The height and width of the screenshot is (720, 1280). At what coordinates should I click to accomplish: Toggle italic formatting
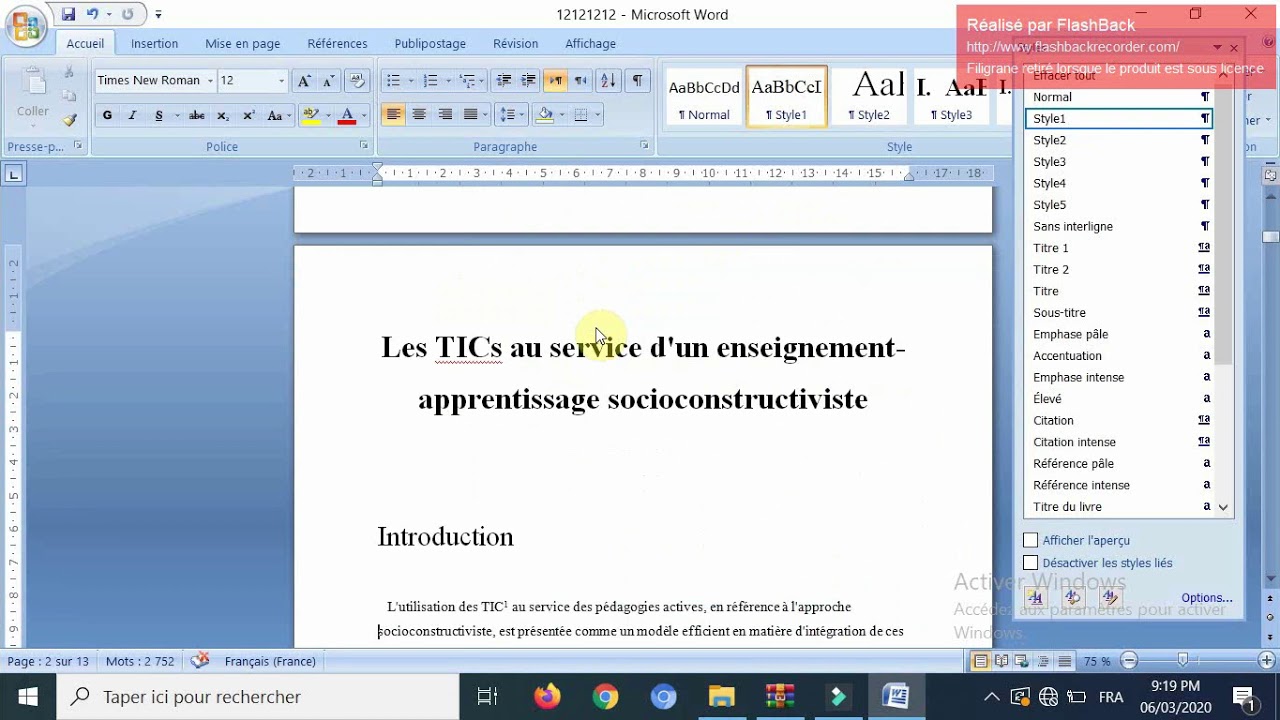tap(132, 115)
